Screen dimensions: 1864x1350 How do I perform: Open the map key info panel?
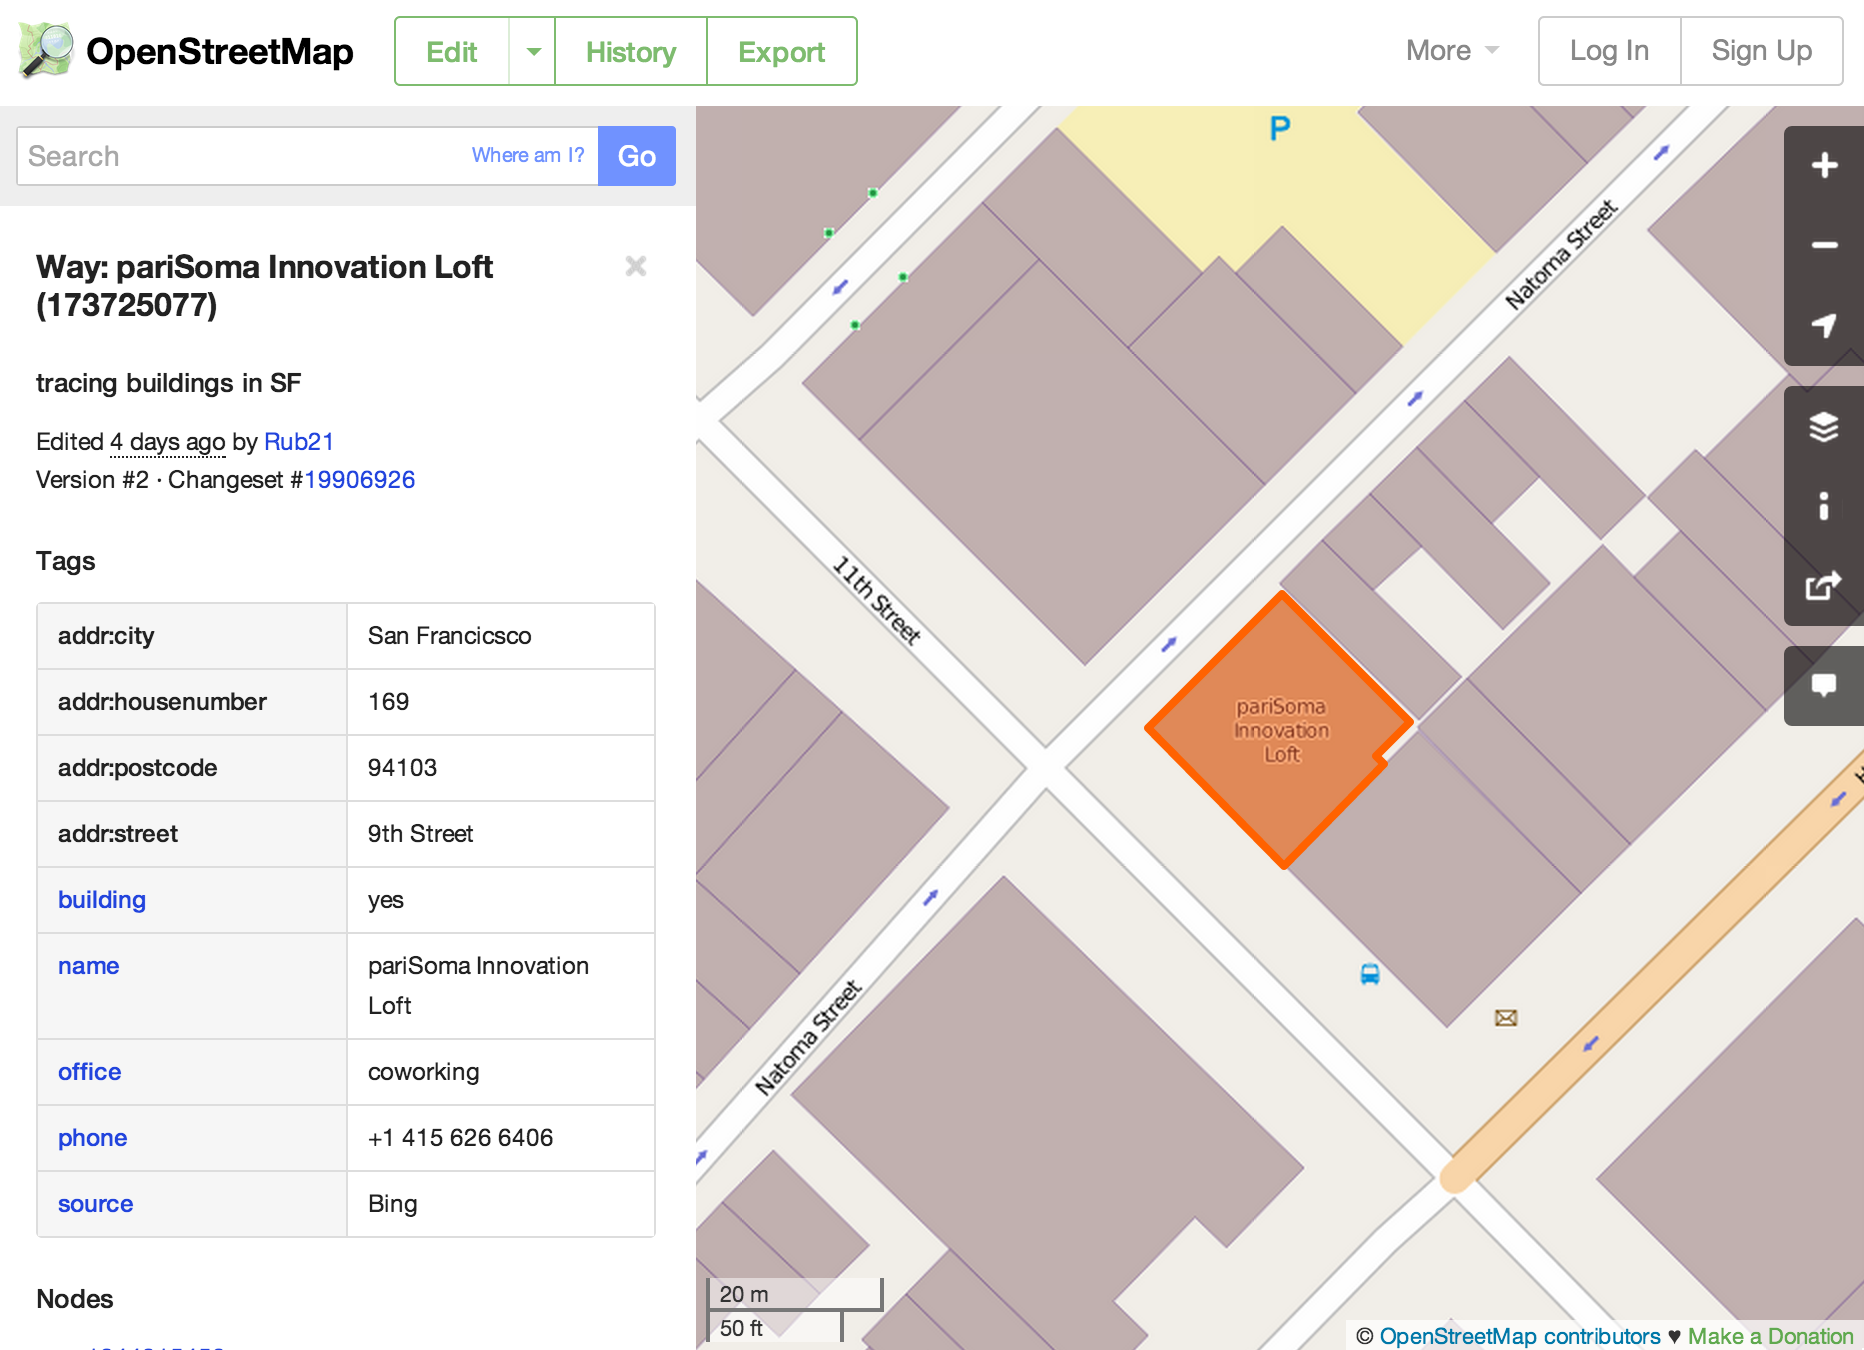coord(1823,506)
